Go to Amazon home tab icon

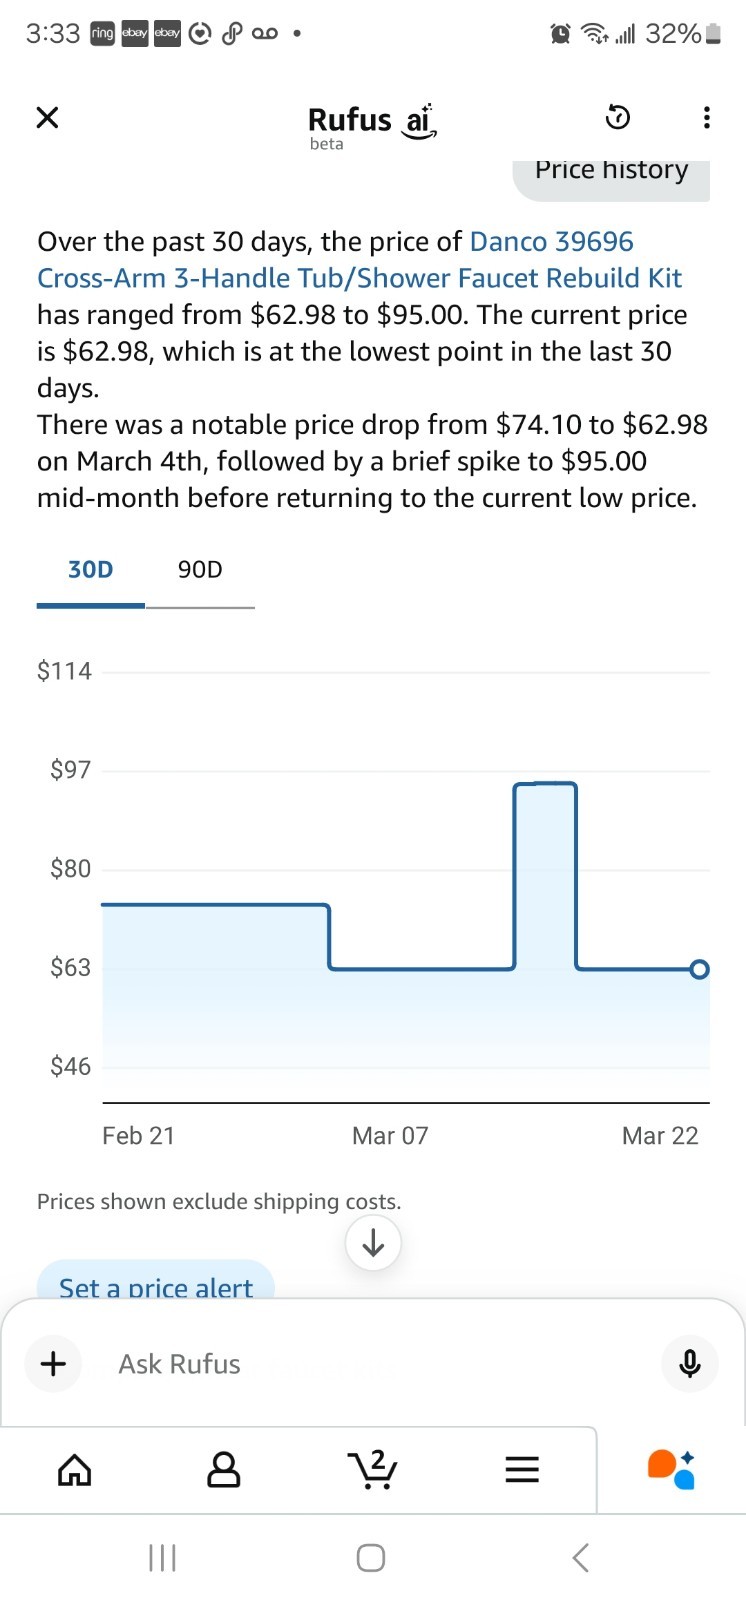pyautogui.click(x=75, y=1469)
